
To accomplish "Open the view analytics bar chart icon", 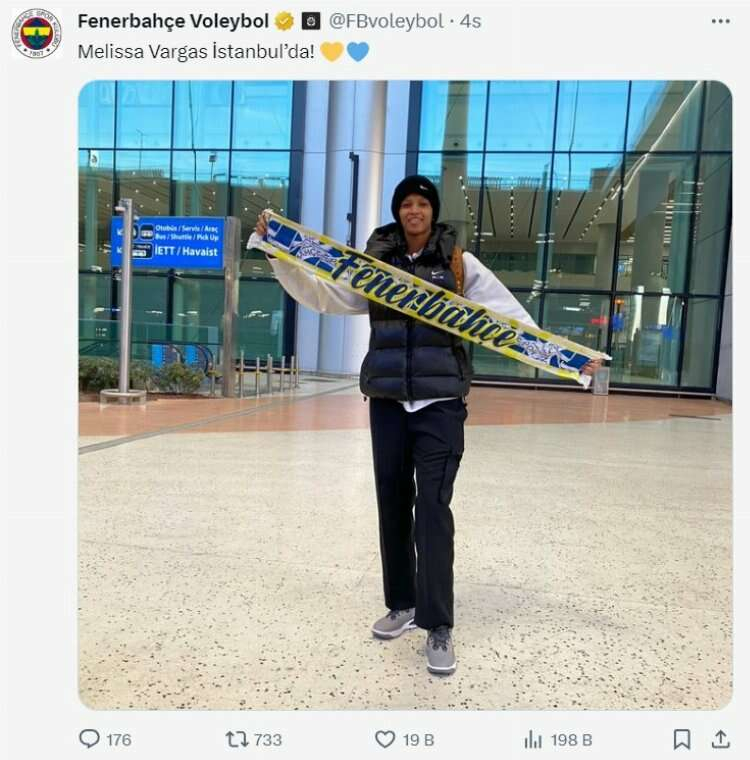I will [x=533, y=740].
